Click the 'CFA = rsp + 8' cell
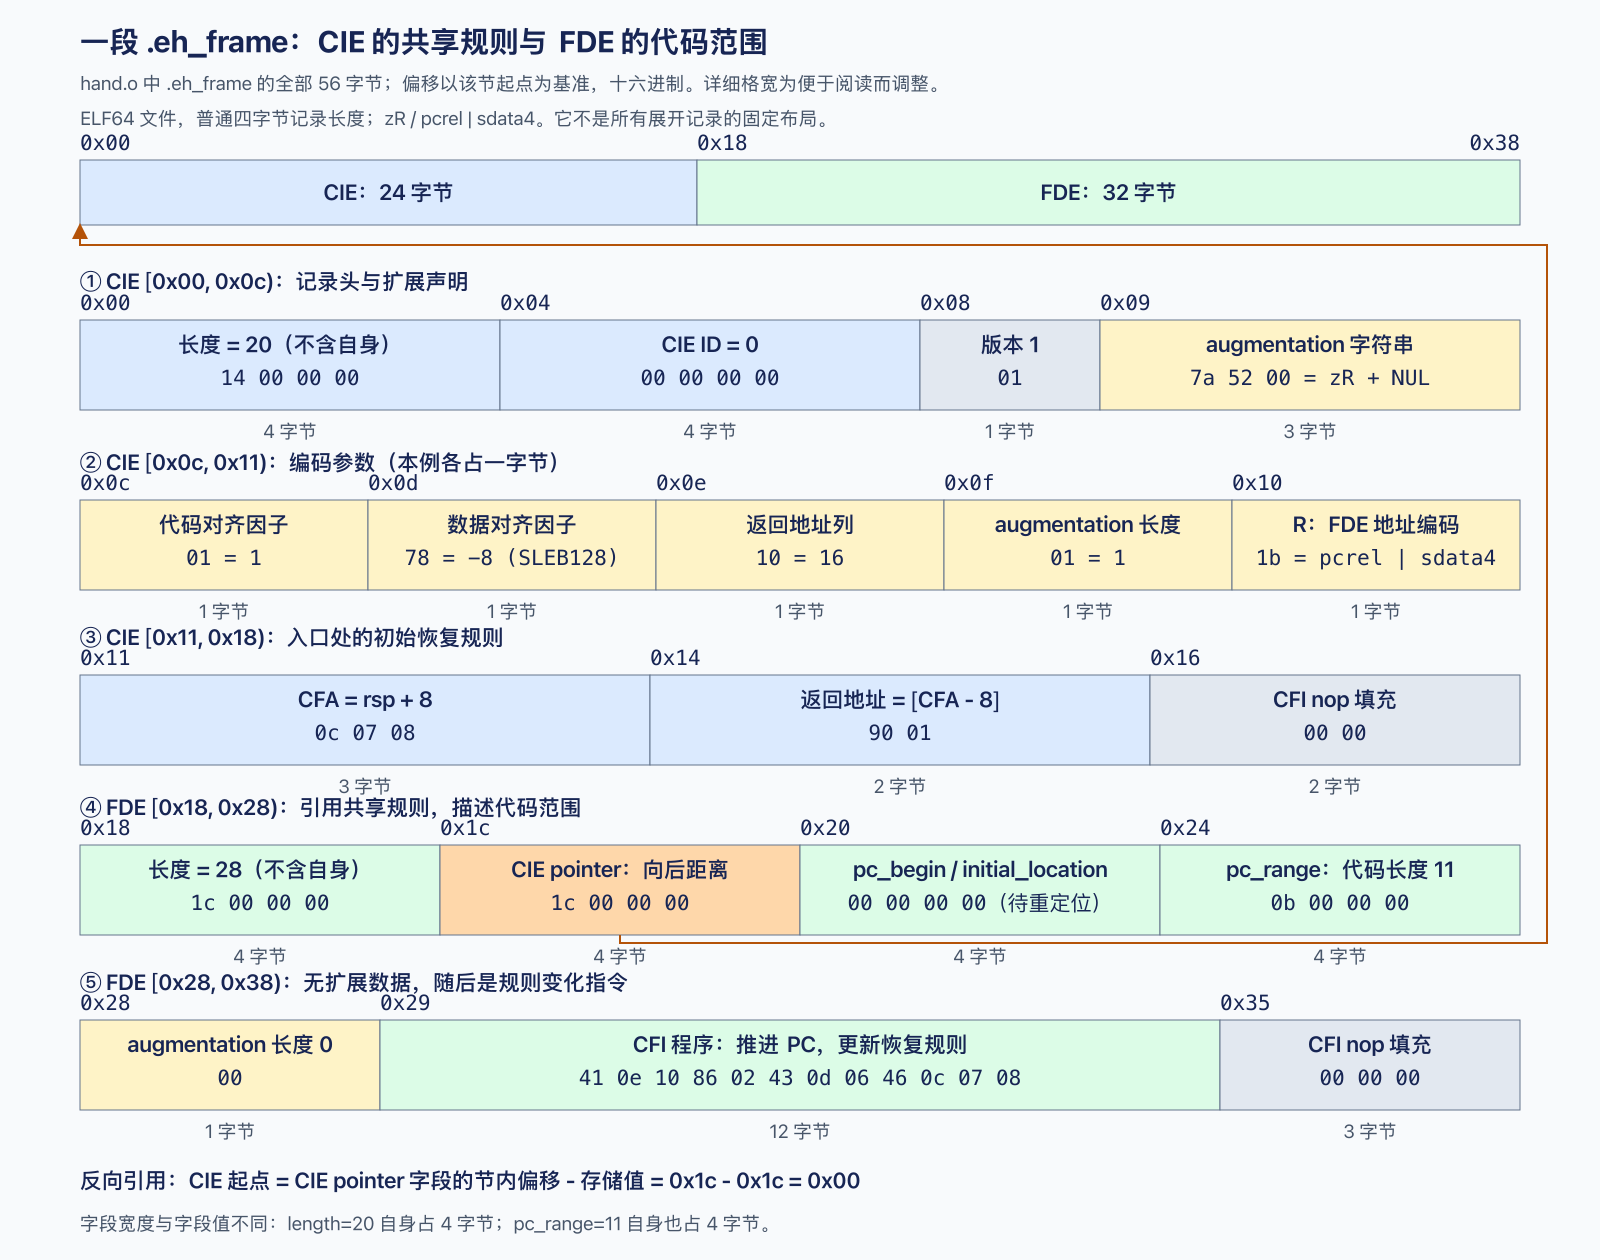Screen dimensions: 1600x1260 point(365,720)
